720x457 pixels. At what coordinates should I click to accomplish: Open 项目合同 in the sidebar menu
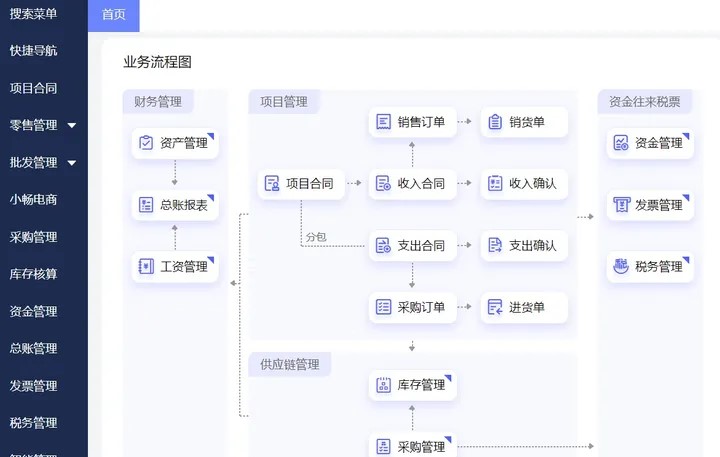tap(34, 88)
